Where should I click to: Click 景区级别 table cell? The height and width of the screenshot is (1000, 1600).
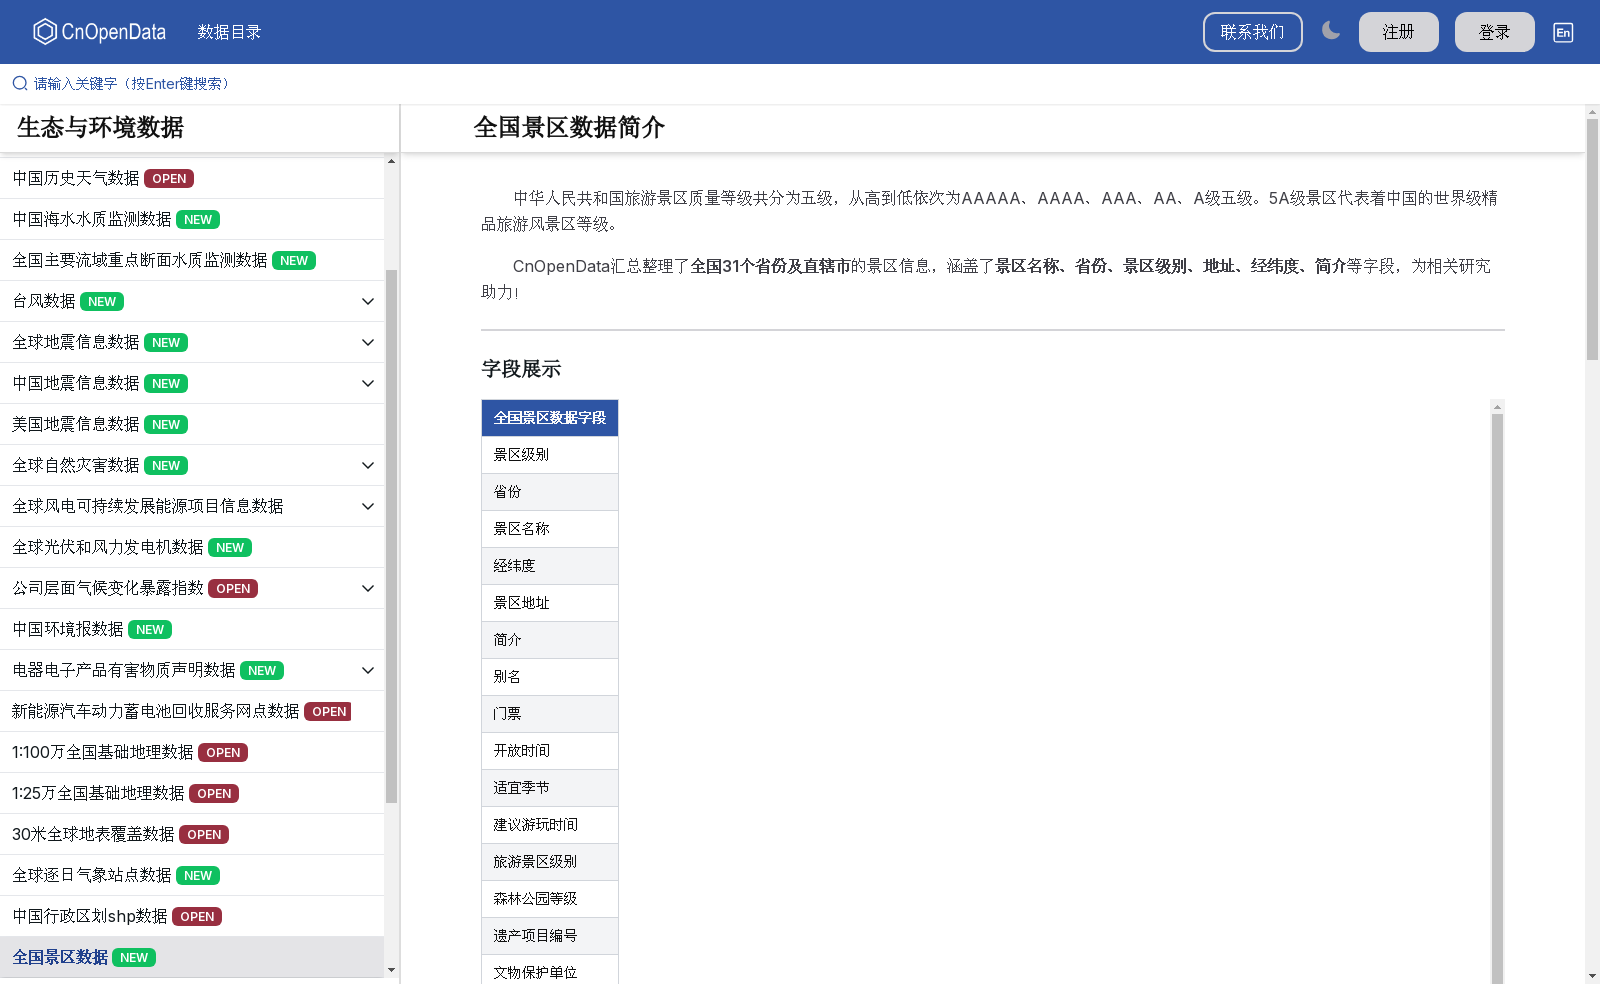[550, 455]
